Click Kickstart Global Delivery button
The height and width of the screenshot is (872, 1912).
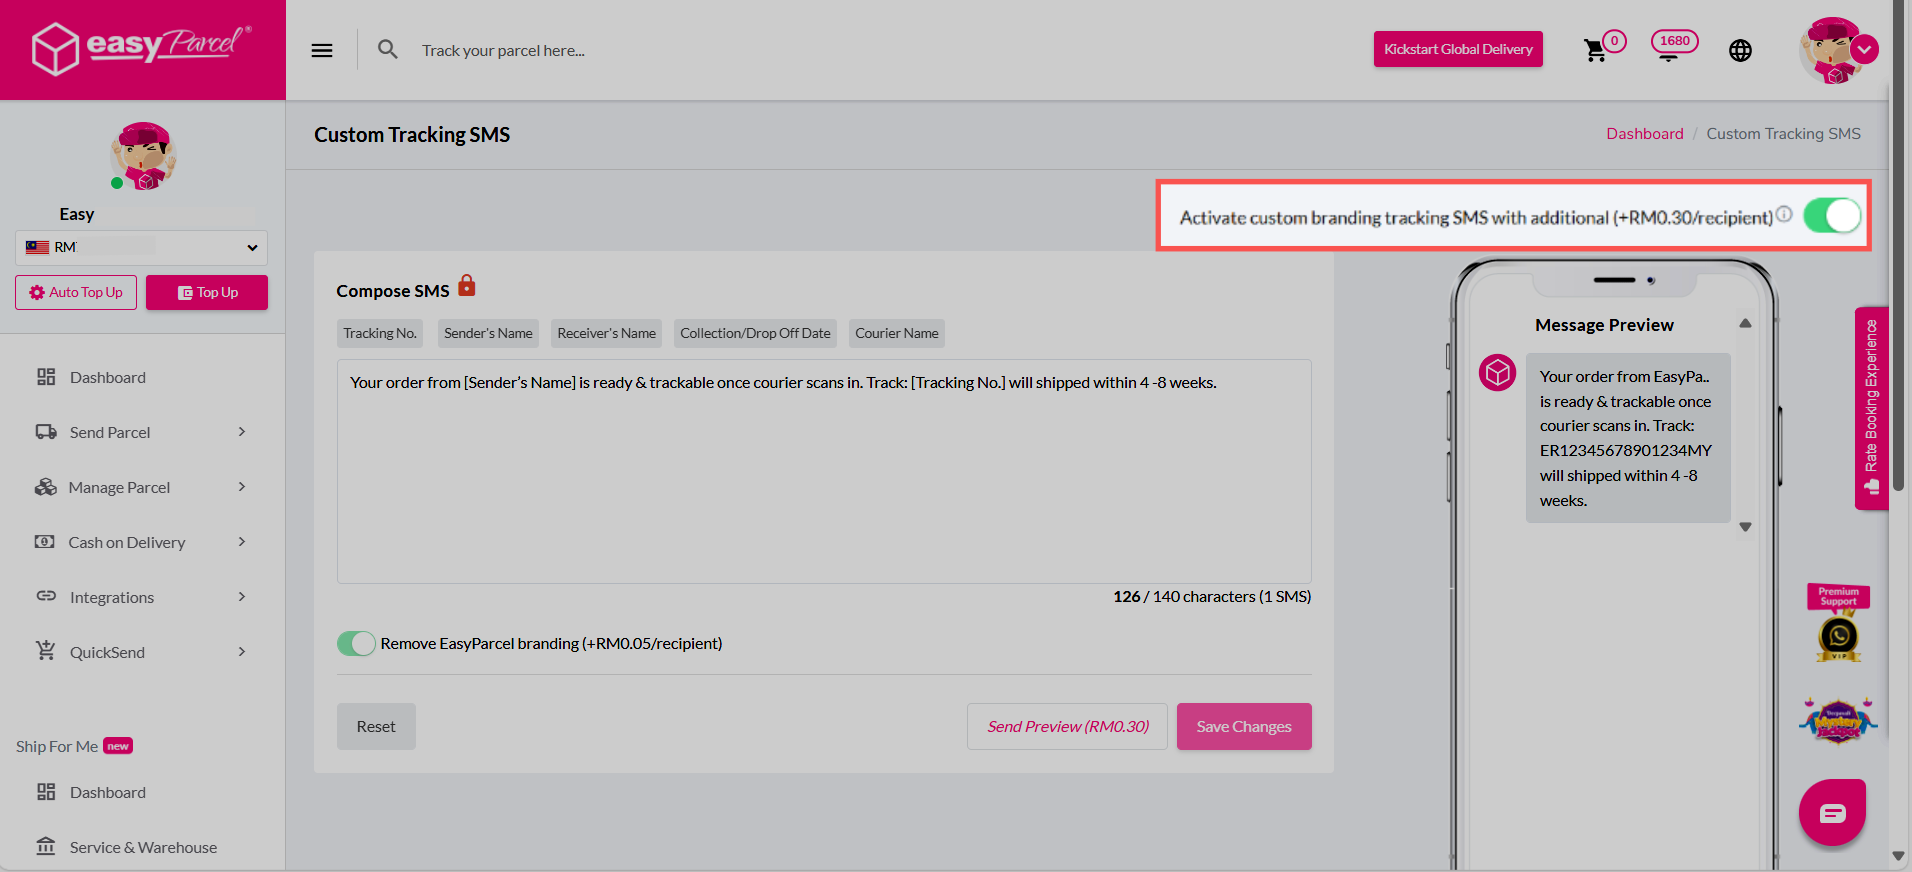[1458, 49]
